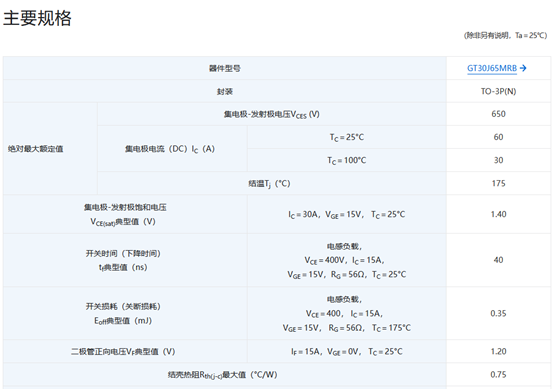The image size is (554, 389).
Task: Click the 结温Tj (°C) label cell
Action: pos(272,183)
